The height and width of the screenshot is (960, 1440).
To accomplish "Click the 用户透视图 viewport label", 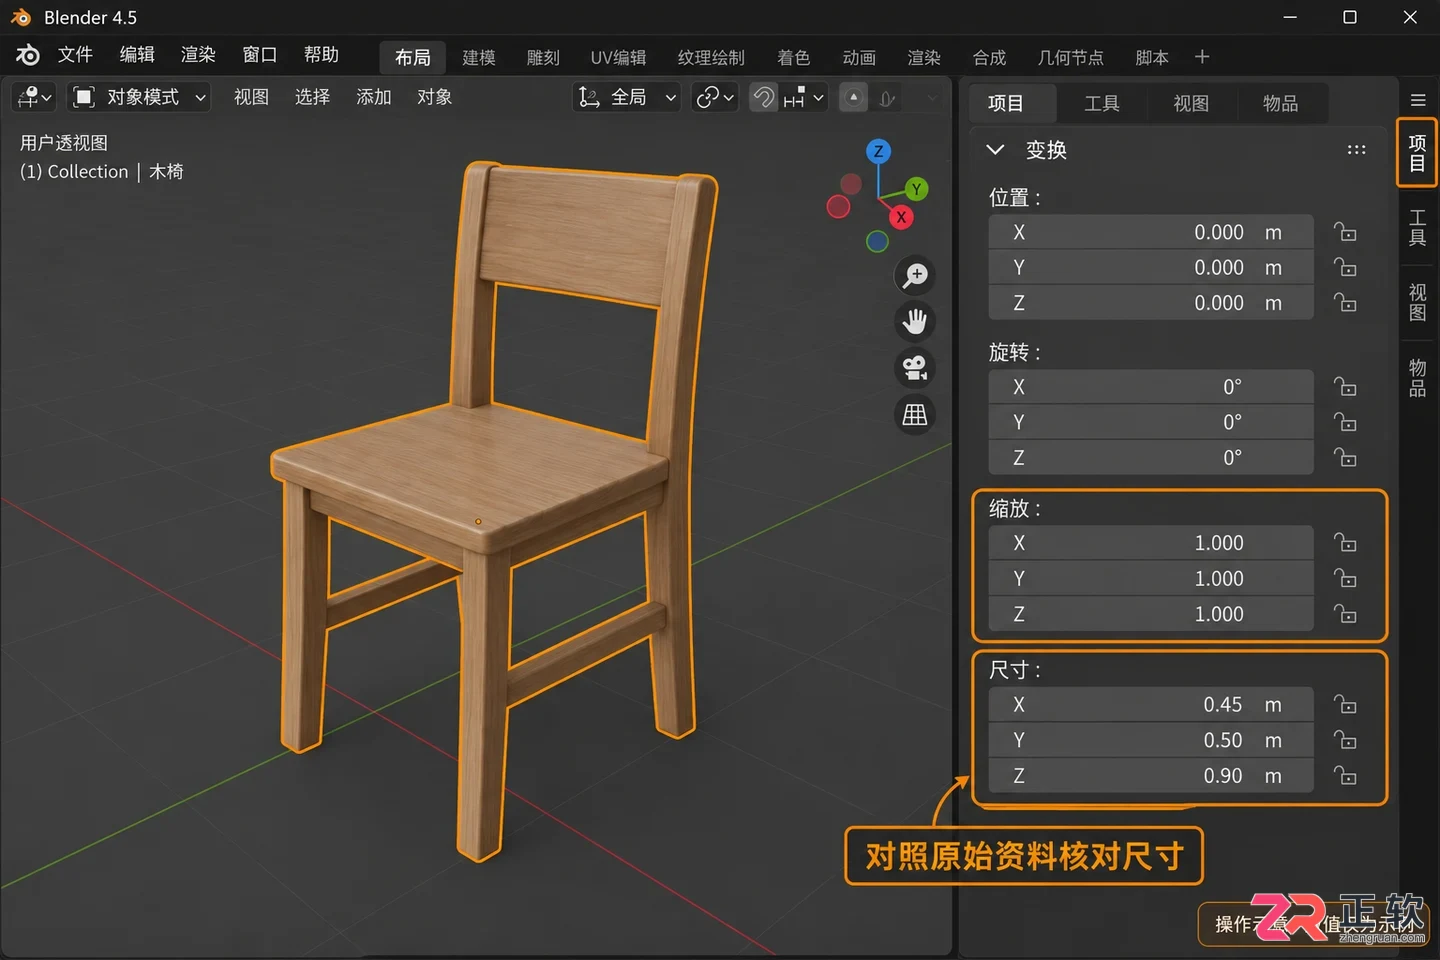I will (64, 143).
